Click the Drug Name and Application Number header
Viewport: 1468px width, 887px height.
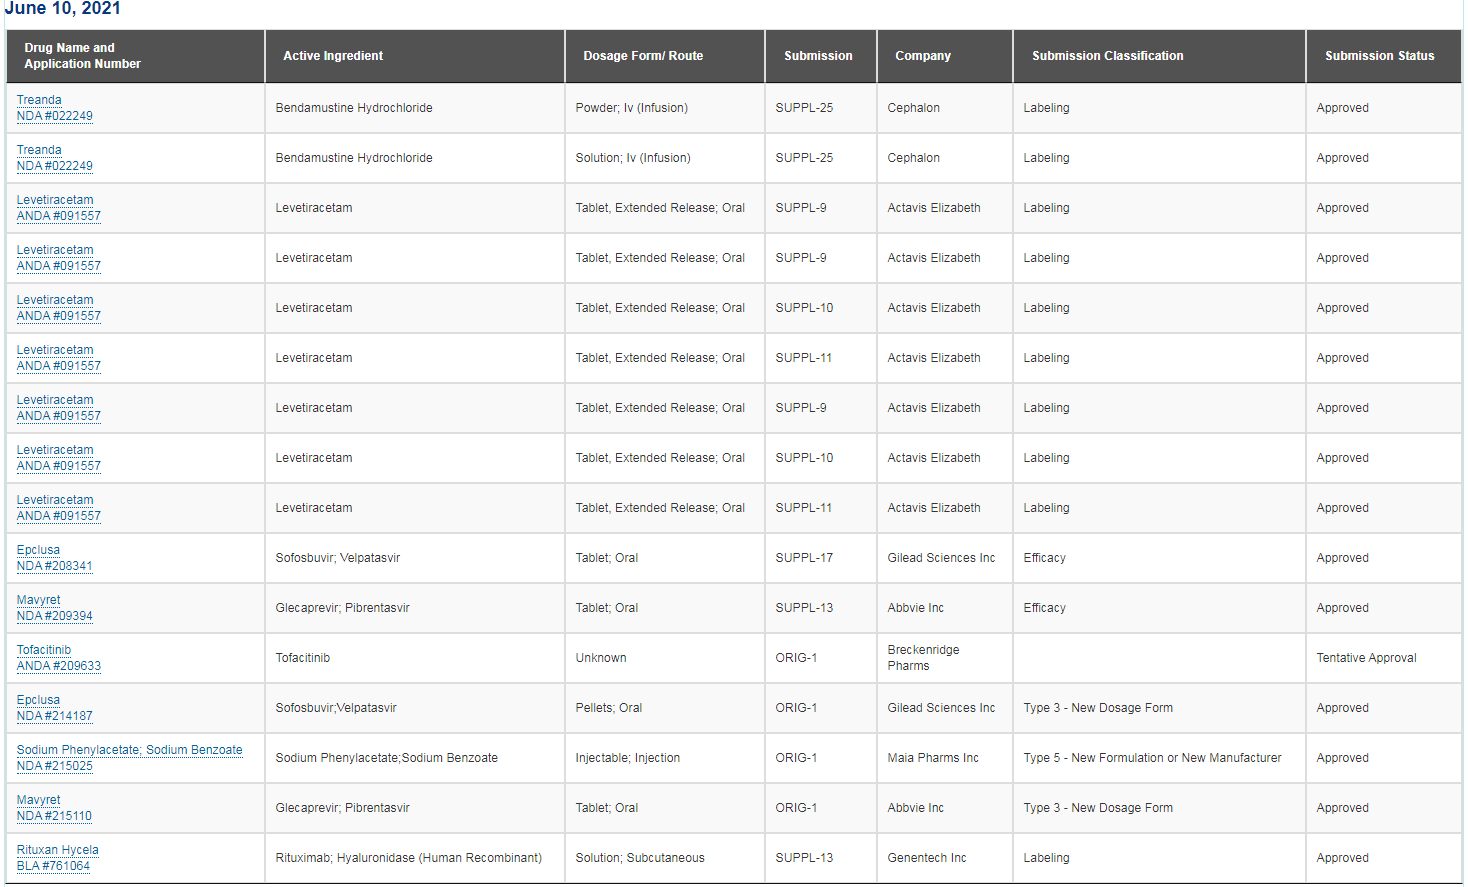135,56
